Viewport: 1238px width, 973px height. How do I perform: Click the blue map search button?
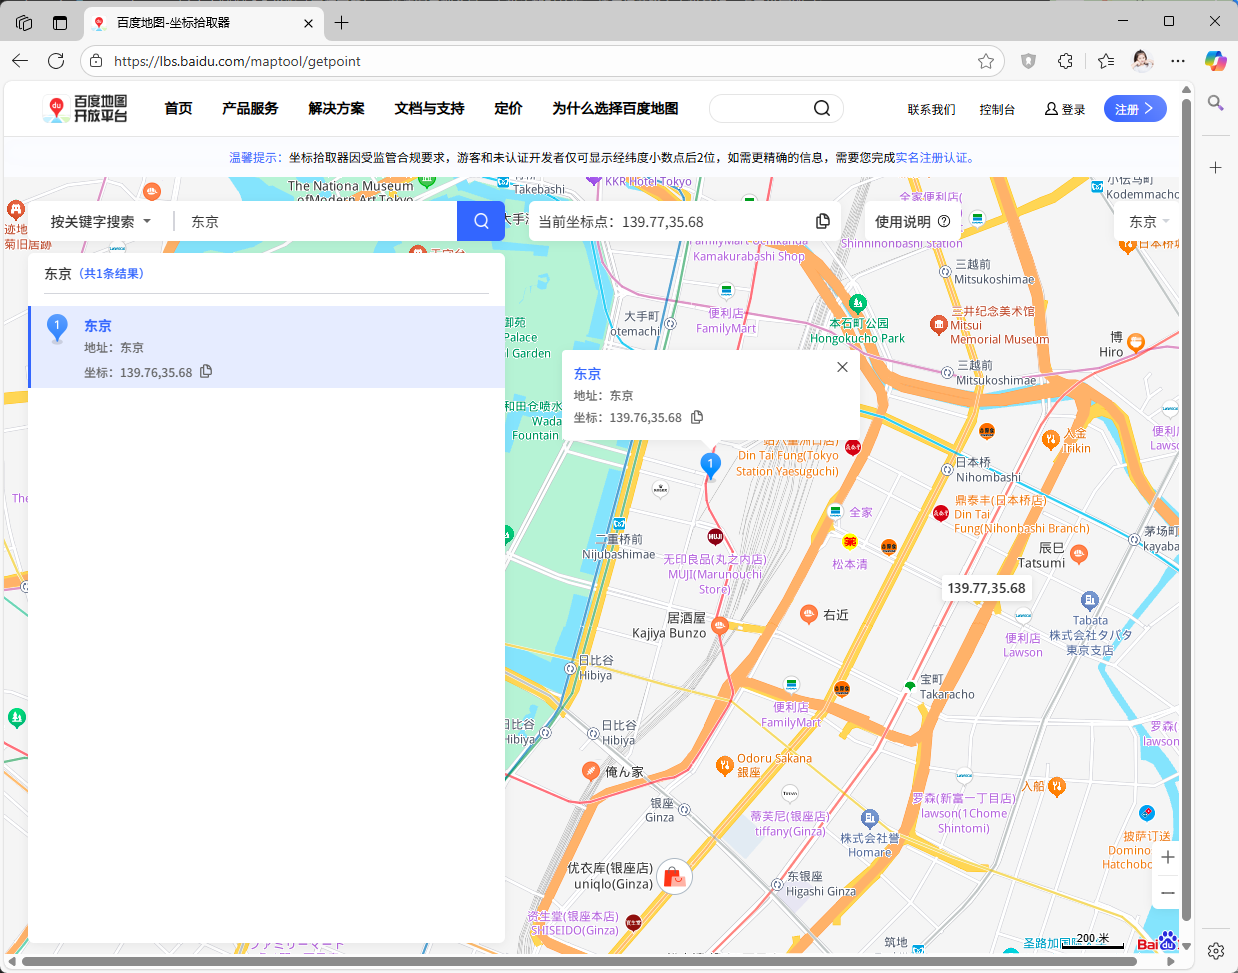[x=481, y=221]
